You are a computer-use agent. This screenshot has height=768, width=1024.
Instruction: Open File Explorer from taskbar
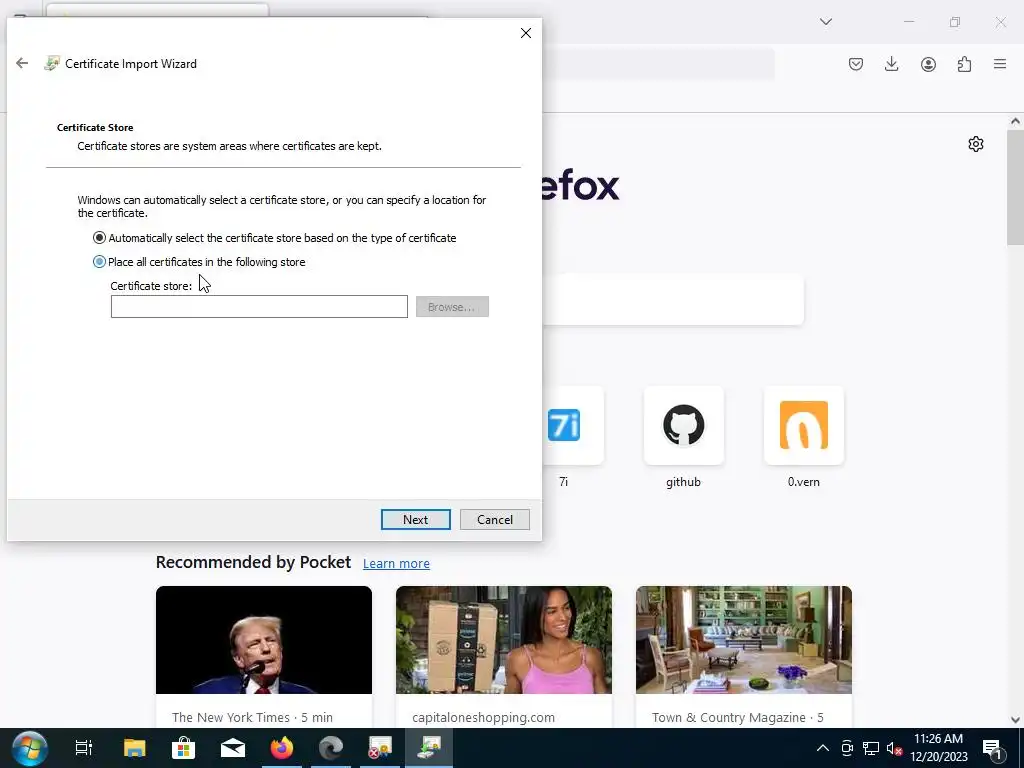click(135, 748)
